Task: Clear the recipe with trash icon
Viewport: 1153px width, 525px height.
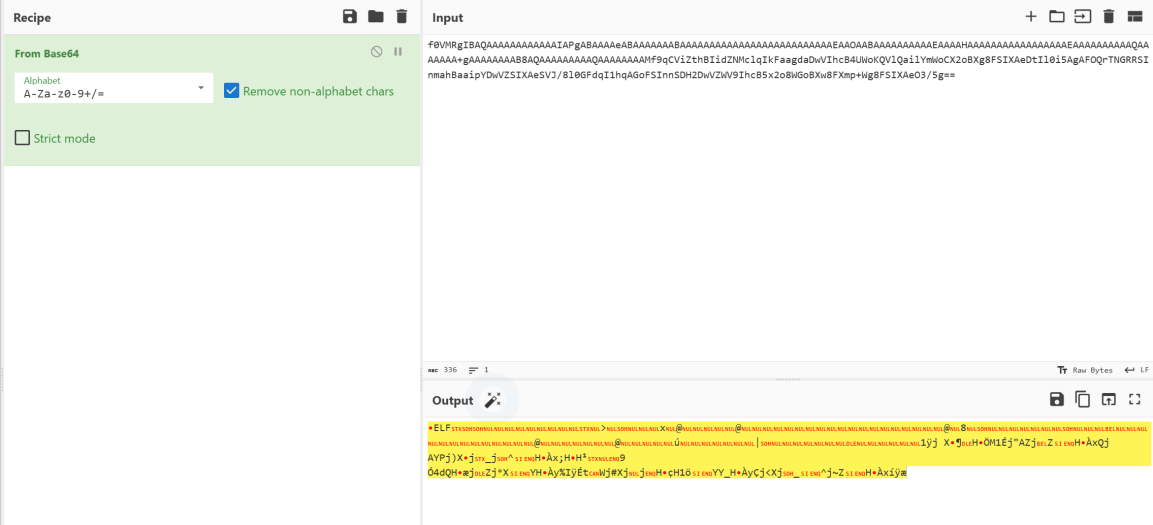Action: pyautogui.click(x=402, y=16)
